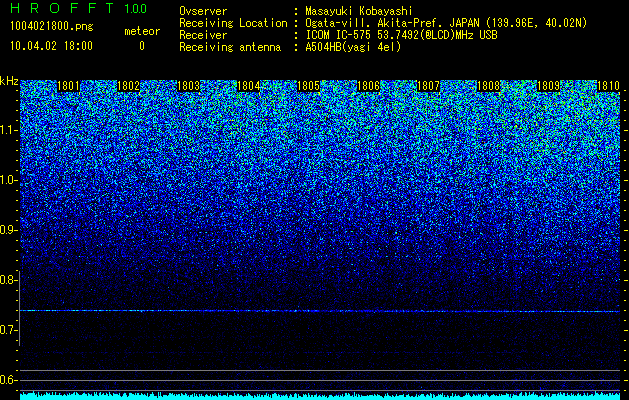This screenshot has width=629, height=400.
Task: Click the kHz axis unit label
Action: (9, 81)
